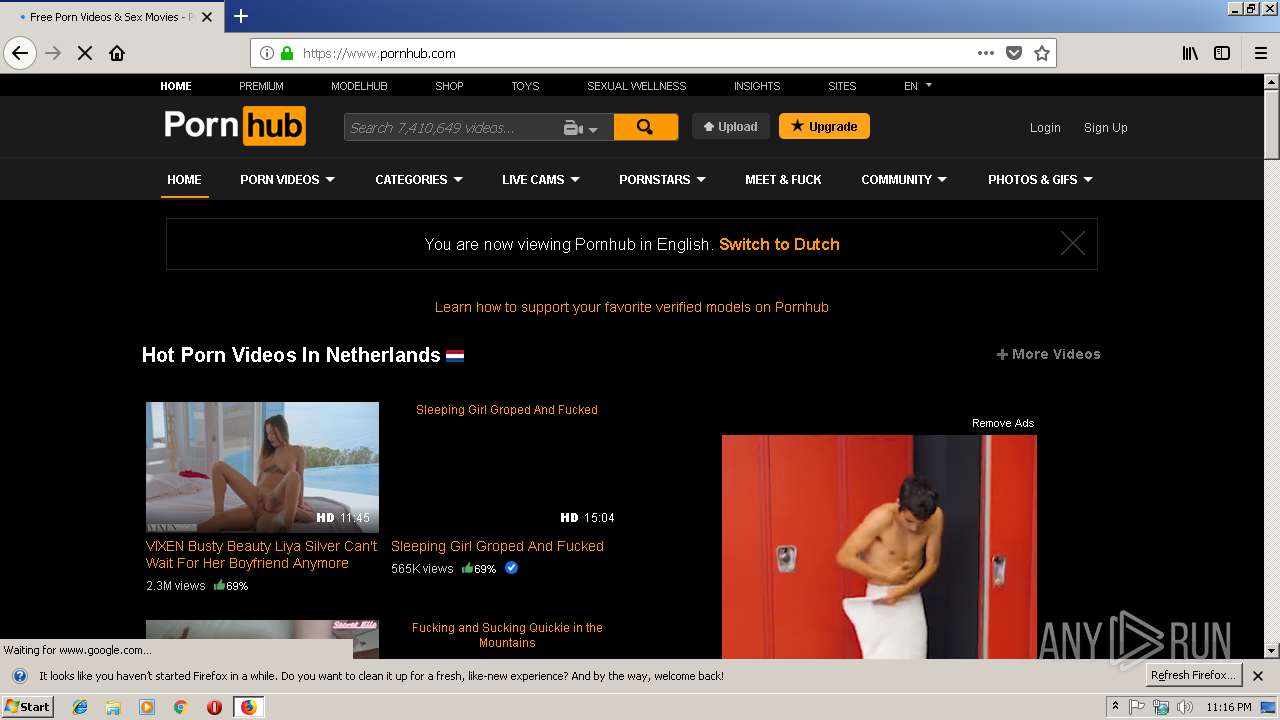Open SHOP in the top bar

point(449,86)
